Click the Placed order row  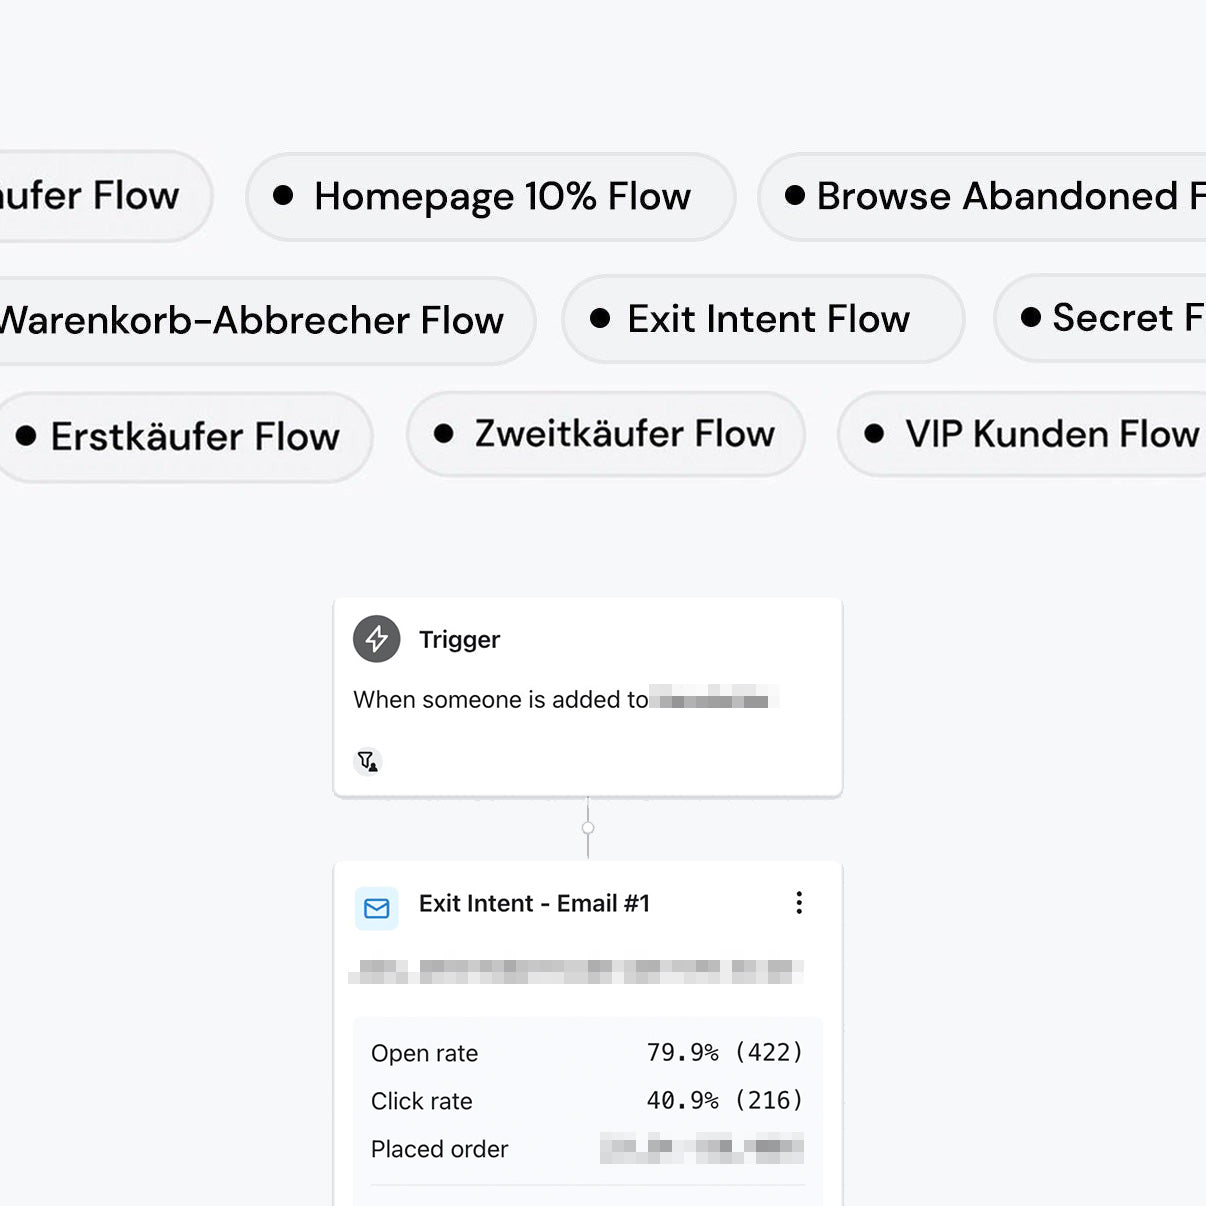(x=587, y=1149)
